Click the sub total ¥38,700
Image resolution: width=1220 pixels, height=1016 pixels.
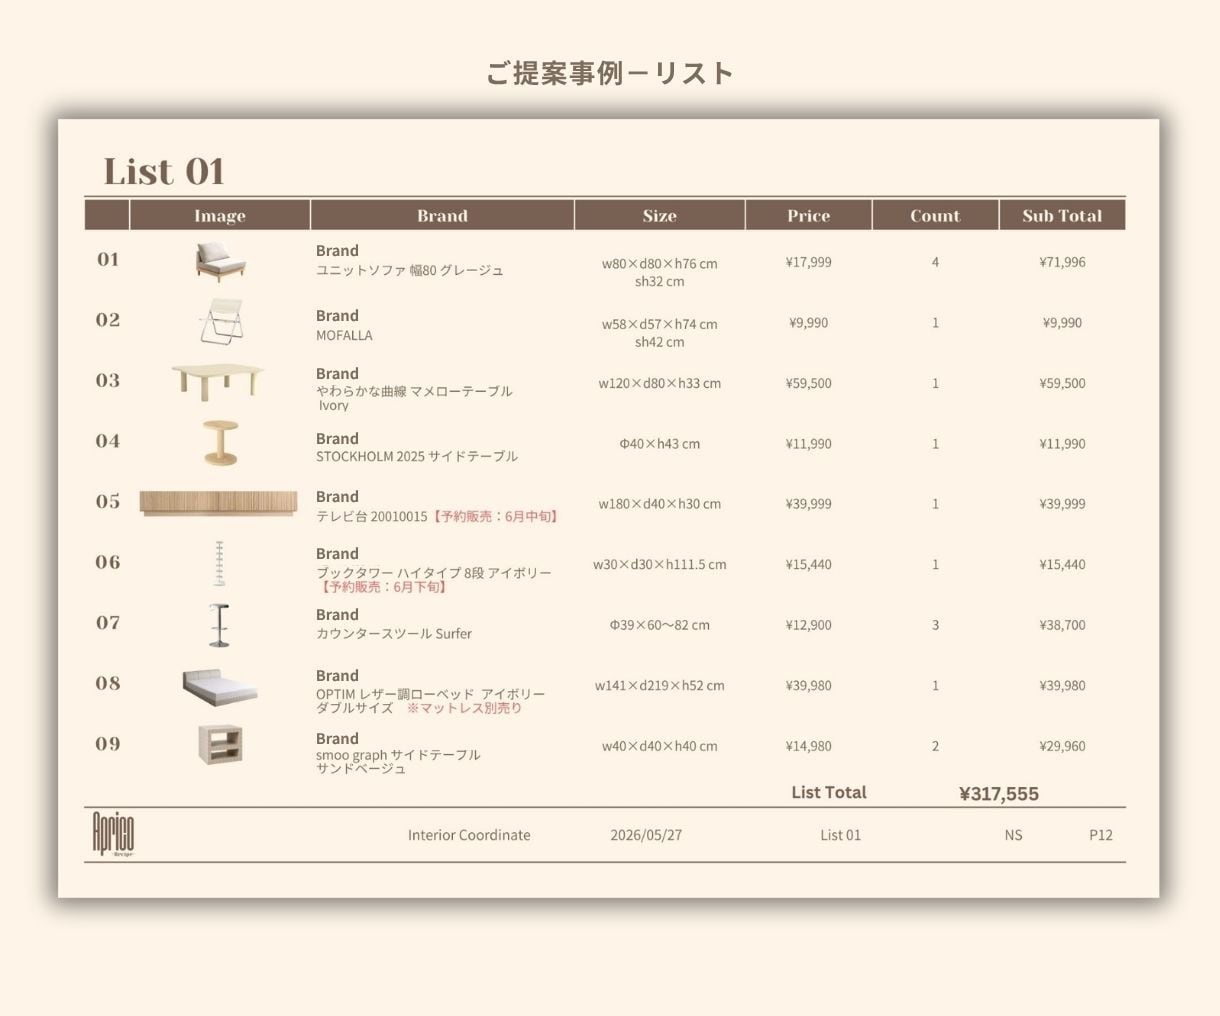pyautogui.click(x=1062, y=625)
